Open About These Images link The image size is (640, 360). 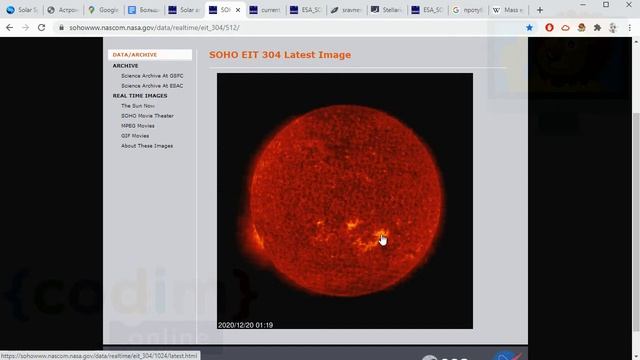tap(147, 146)
